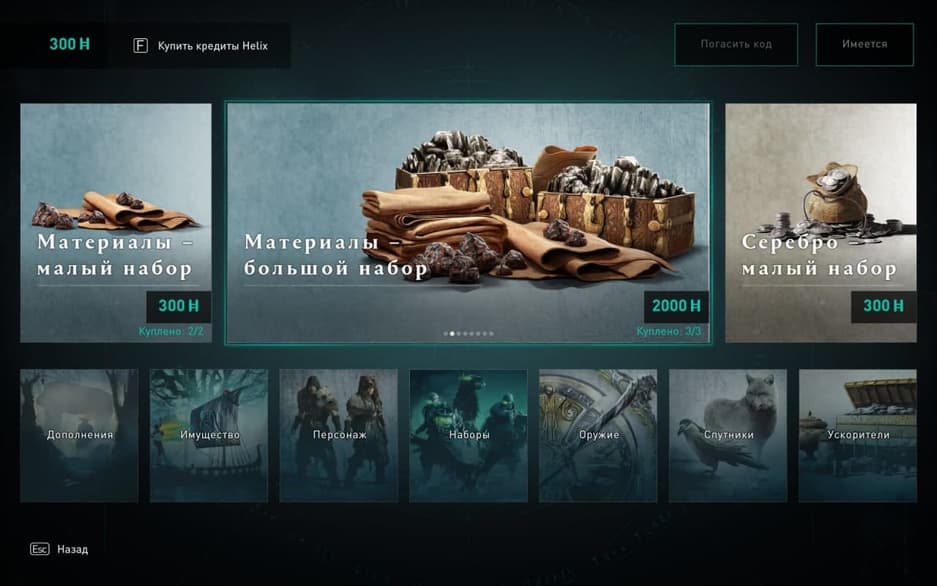The width and height of the screenshot is (937, 586).
Task: Open the Наборы category tile
Action: [x=468, y=435]
